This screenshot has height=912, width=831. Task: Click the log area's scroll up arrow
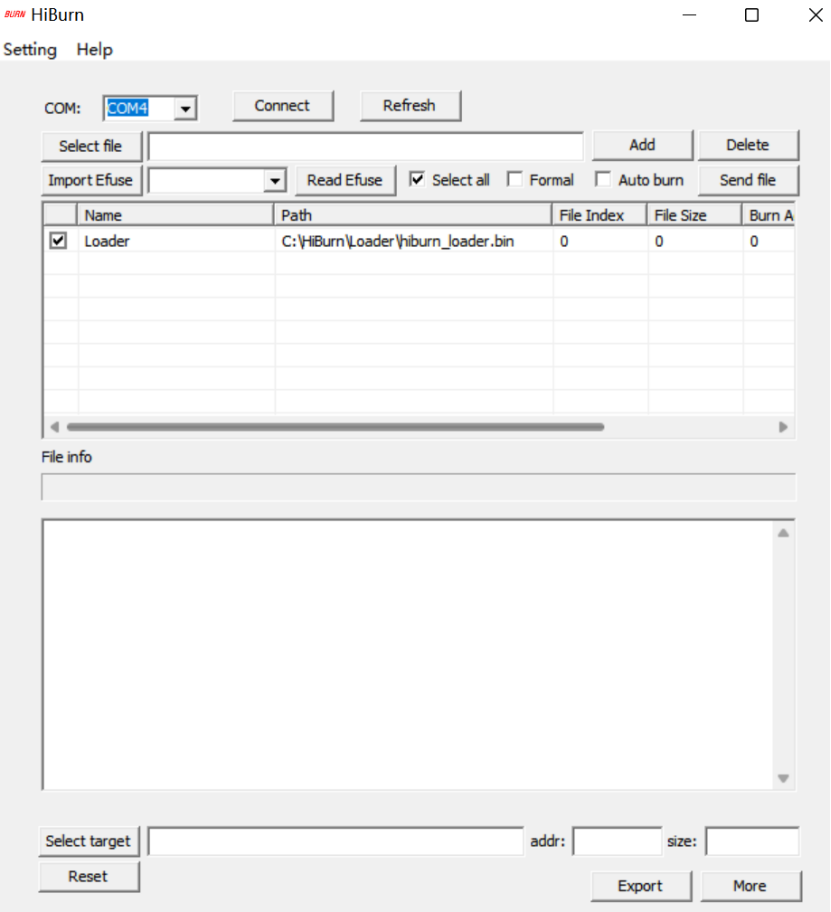[x=783, y=533]
